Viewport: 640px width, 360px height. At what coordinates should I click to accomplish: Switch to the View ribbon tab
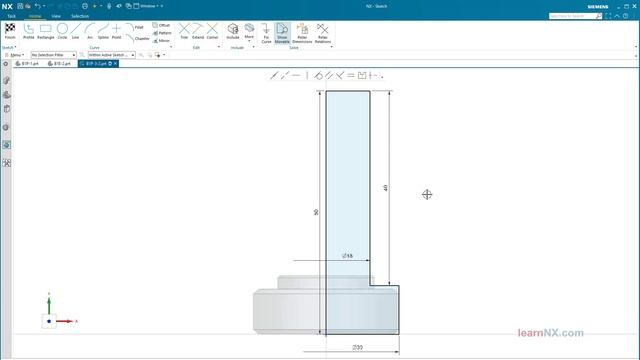coord(56,16)
